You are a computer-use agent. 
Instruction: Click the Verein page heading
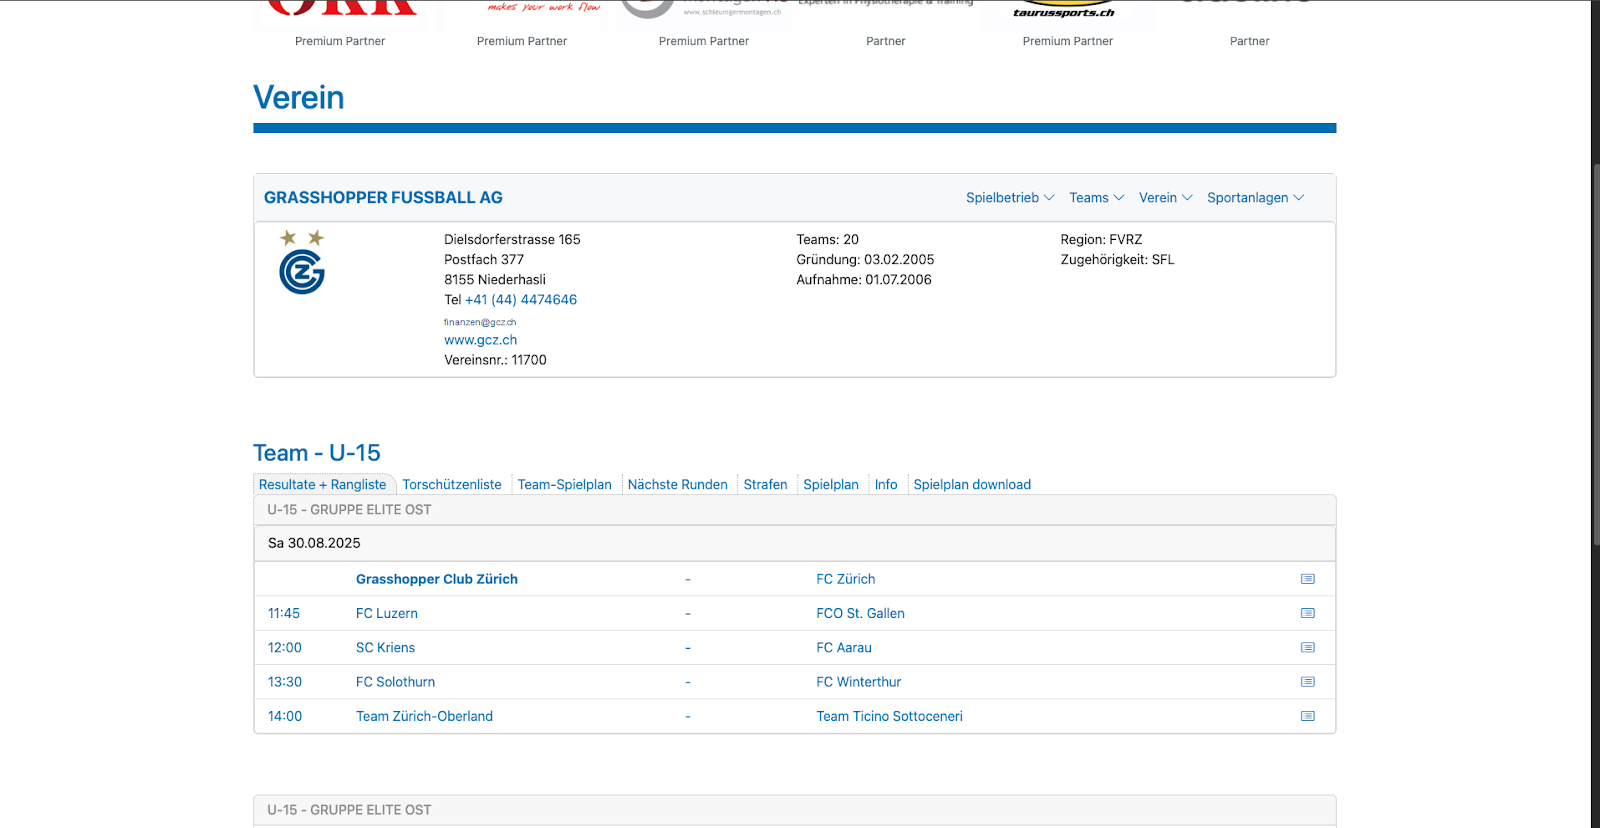point(299,98)
